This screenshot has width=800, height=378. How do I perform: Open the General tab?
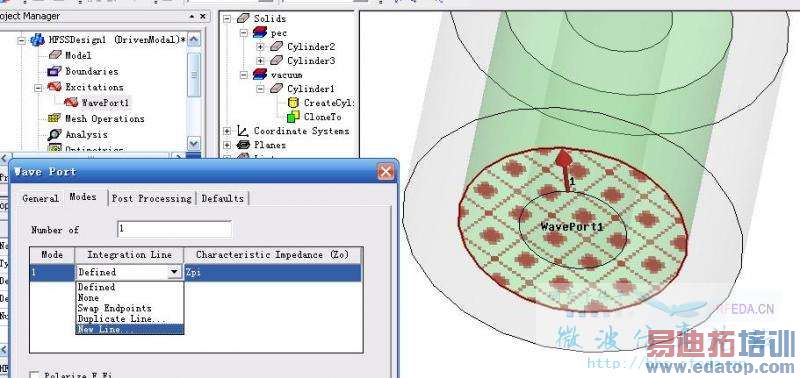[x=40, y=198]
